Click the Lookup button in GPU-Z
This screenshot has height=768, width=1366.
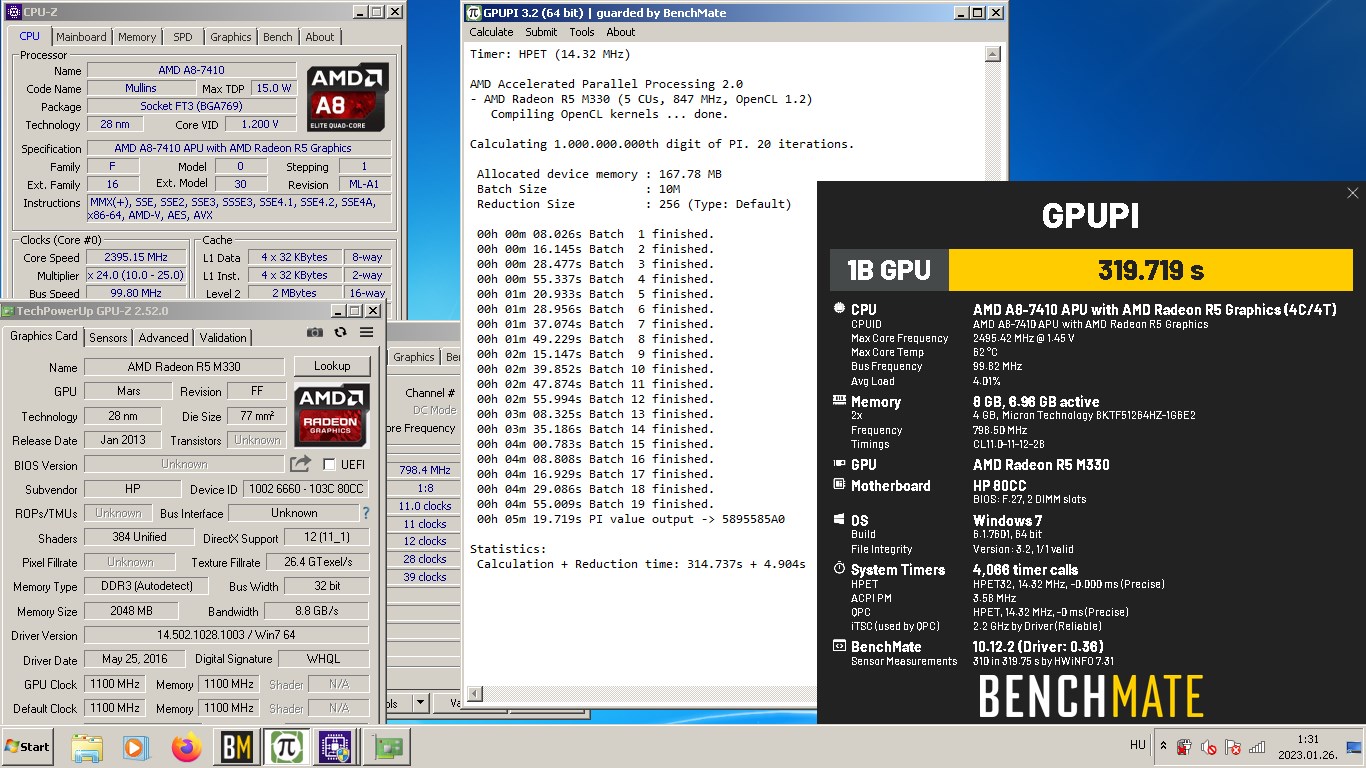pos(332,366)
